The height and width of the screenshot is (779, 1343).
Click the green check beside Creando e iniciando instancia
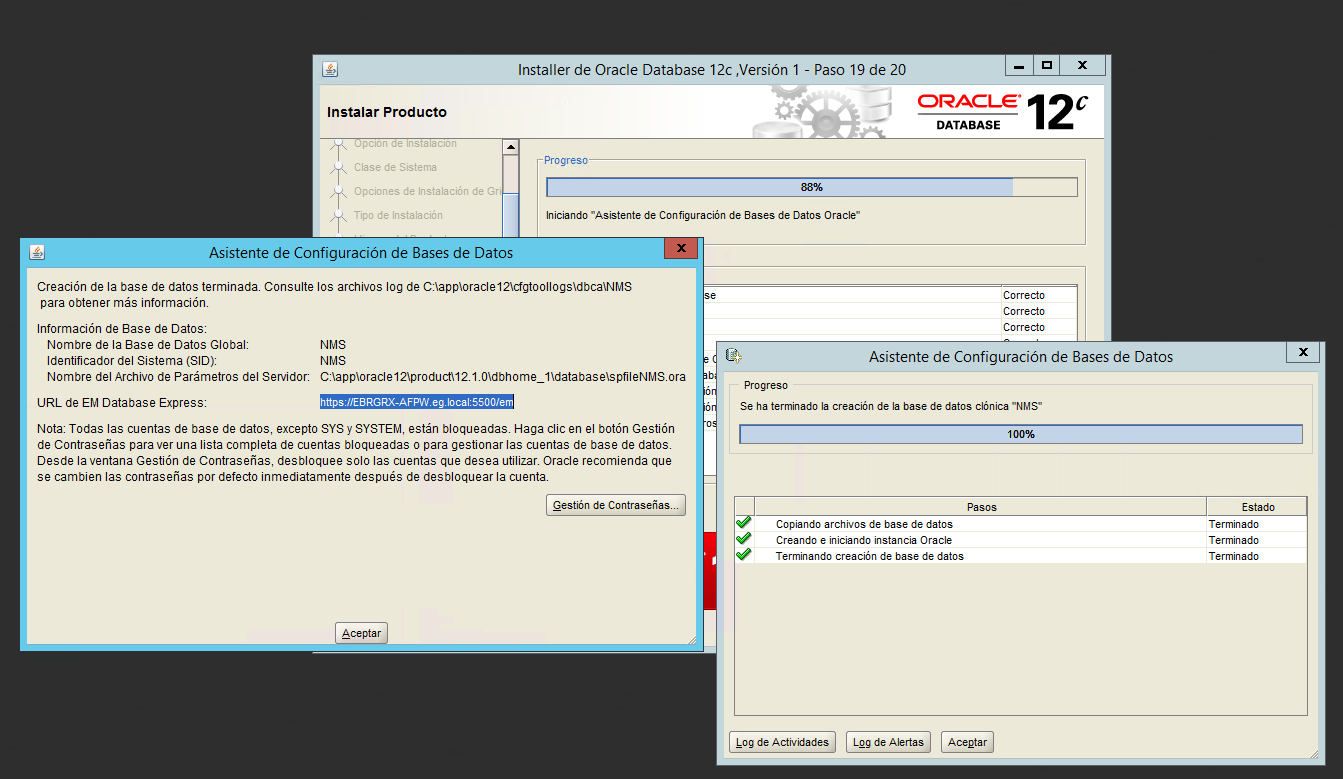coord(743,539)
